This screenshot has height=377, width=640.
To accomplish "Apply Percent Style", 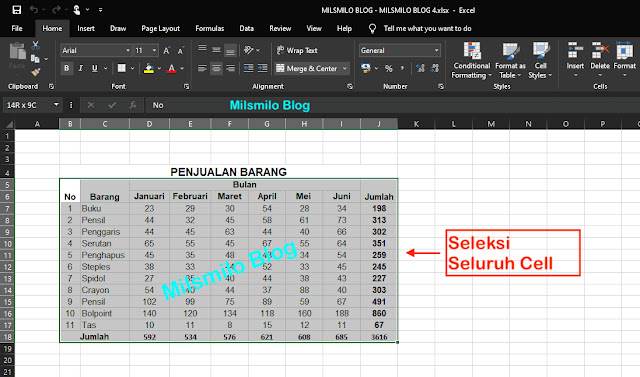I will (389, 69).
